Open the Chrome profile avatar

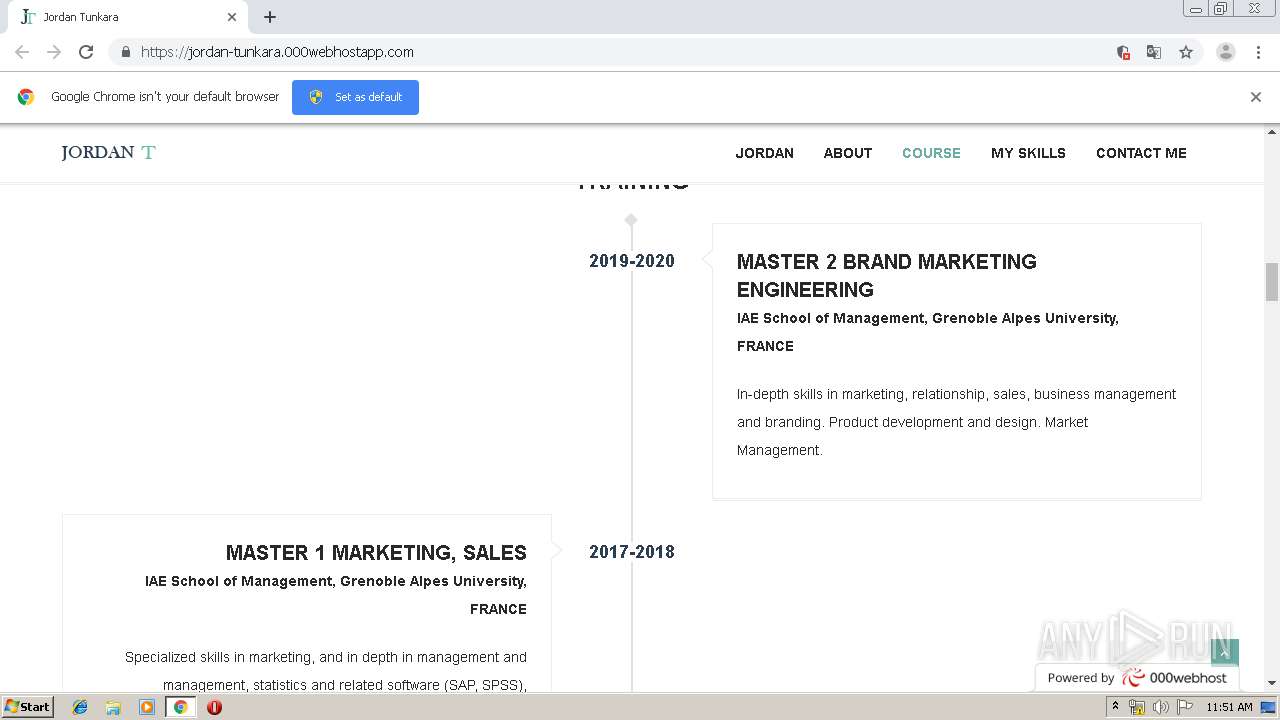(x=1225, y=52)
